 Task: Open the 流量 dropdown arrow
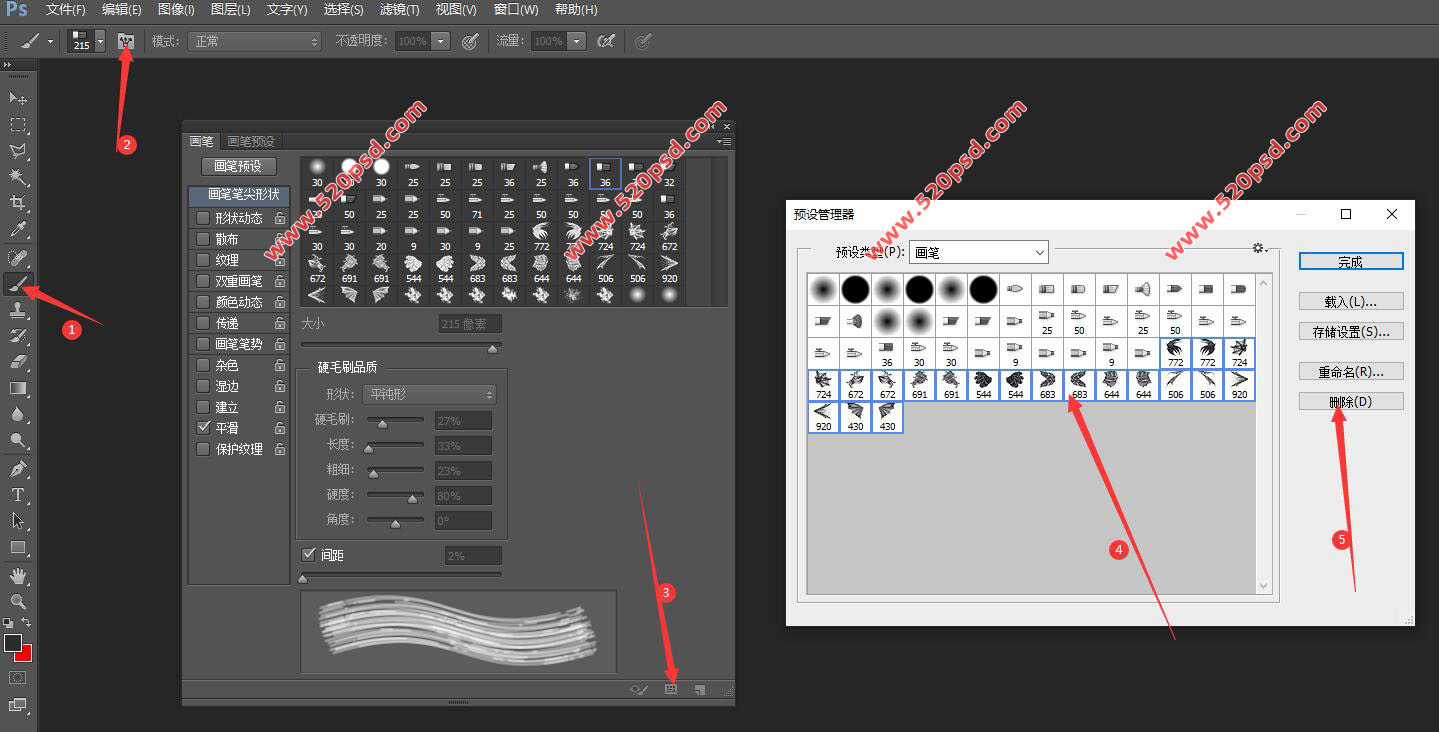(576, 41)
